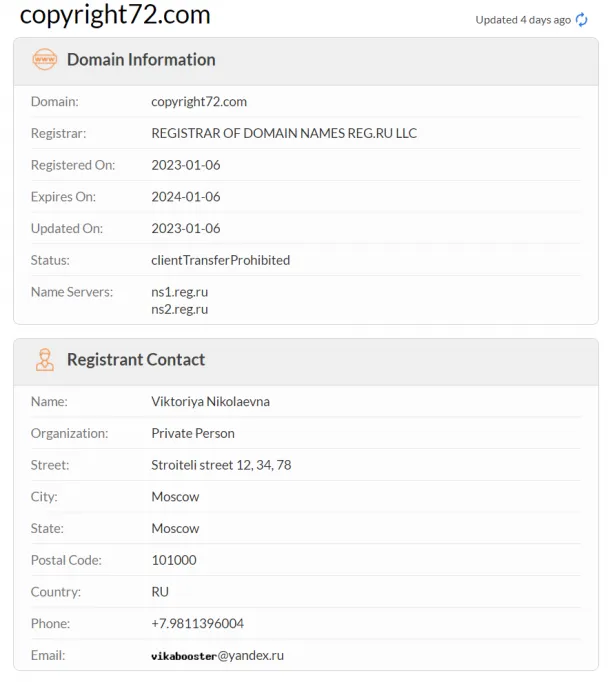Viewport: 608px width, 682px height.
Task: Click name server ns1.reg.ru
Action: (x=180, y=292)
